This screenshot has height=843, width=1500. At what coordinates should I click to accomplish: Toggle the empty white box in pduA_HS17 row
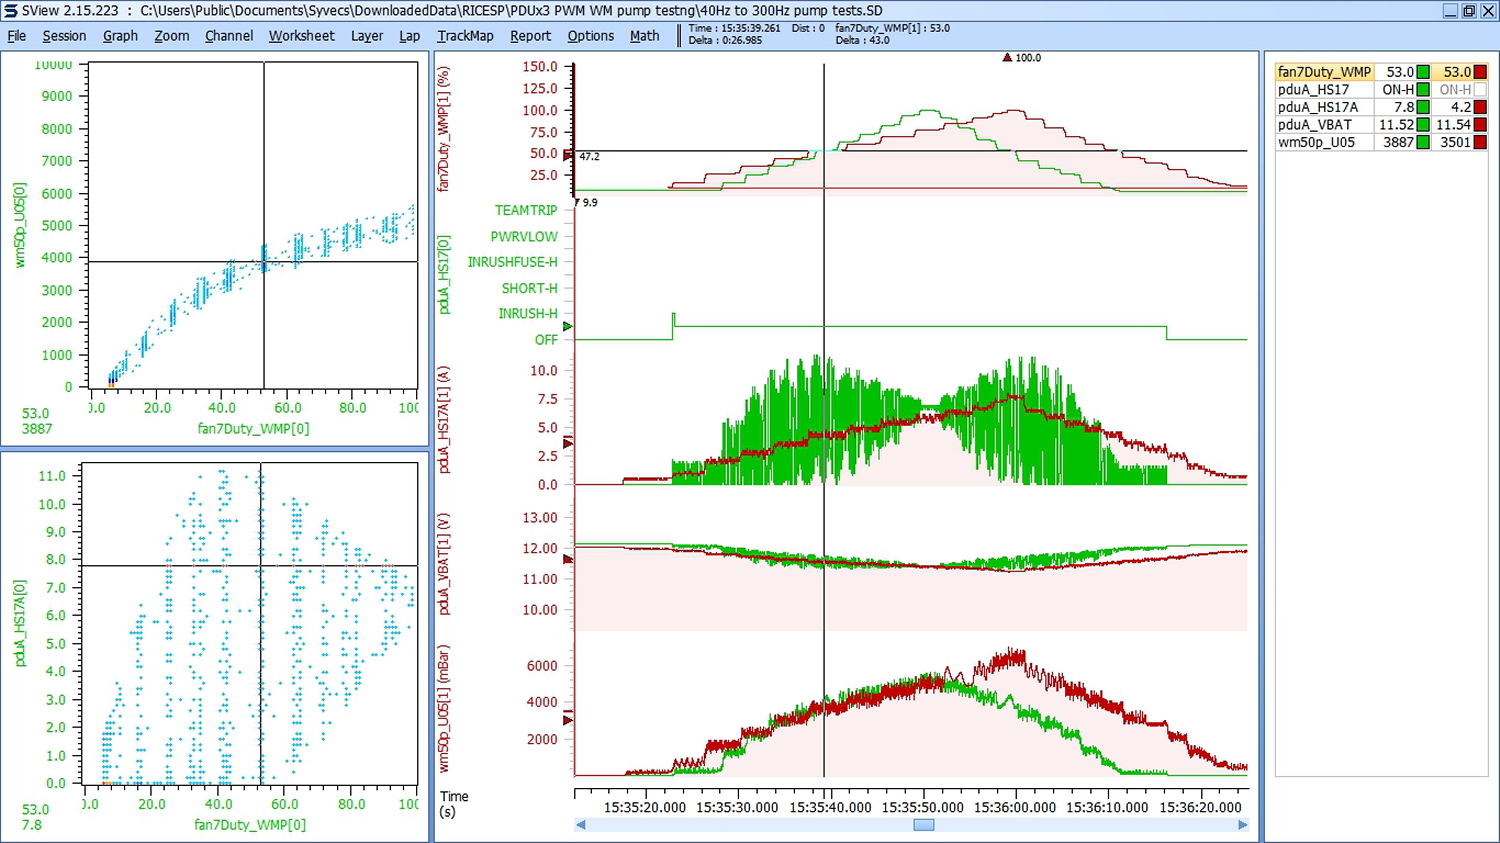(1480, 89)
